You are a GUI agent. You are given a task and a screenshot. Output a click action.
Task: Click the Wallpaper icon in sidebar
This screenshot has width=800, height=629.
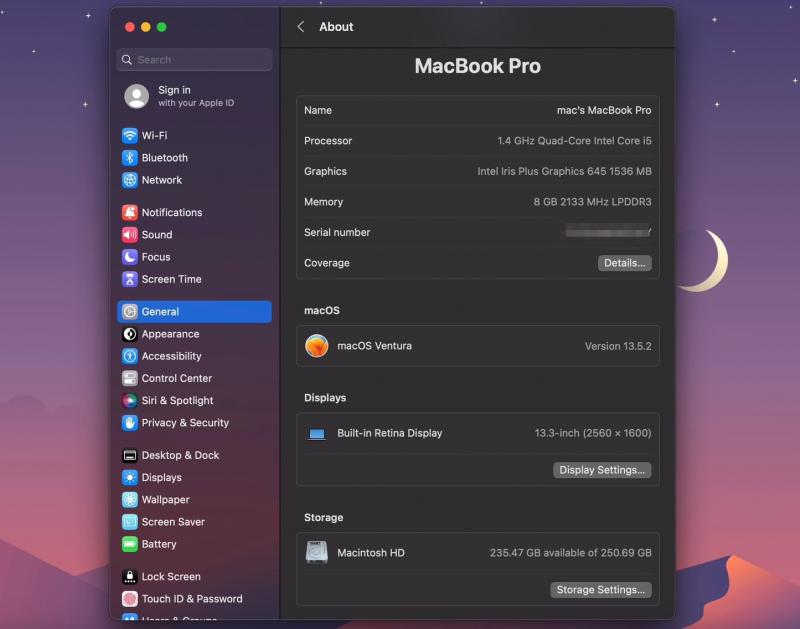click(130, 499)
